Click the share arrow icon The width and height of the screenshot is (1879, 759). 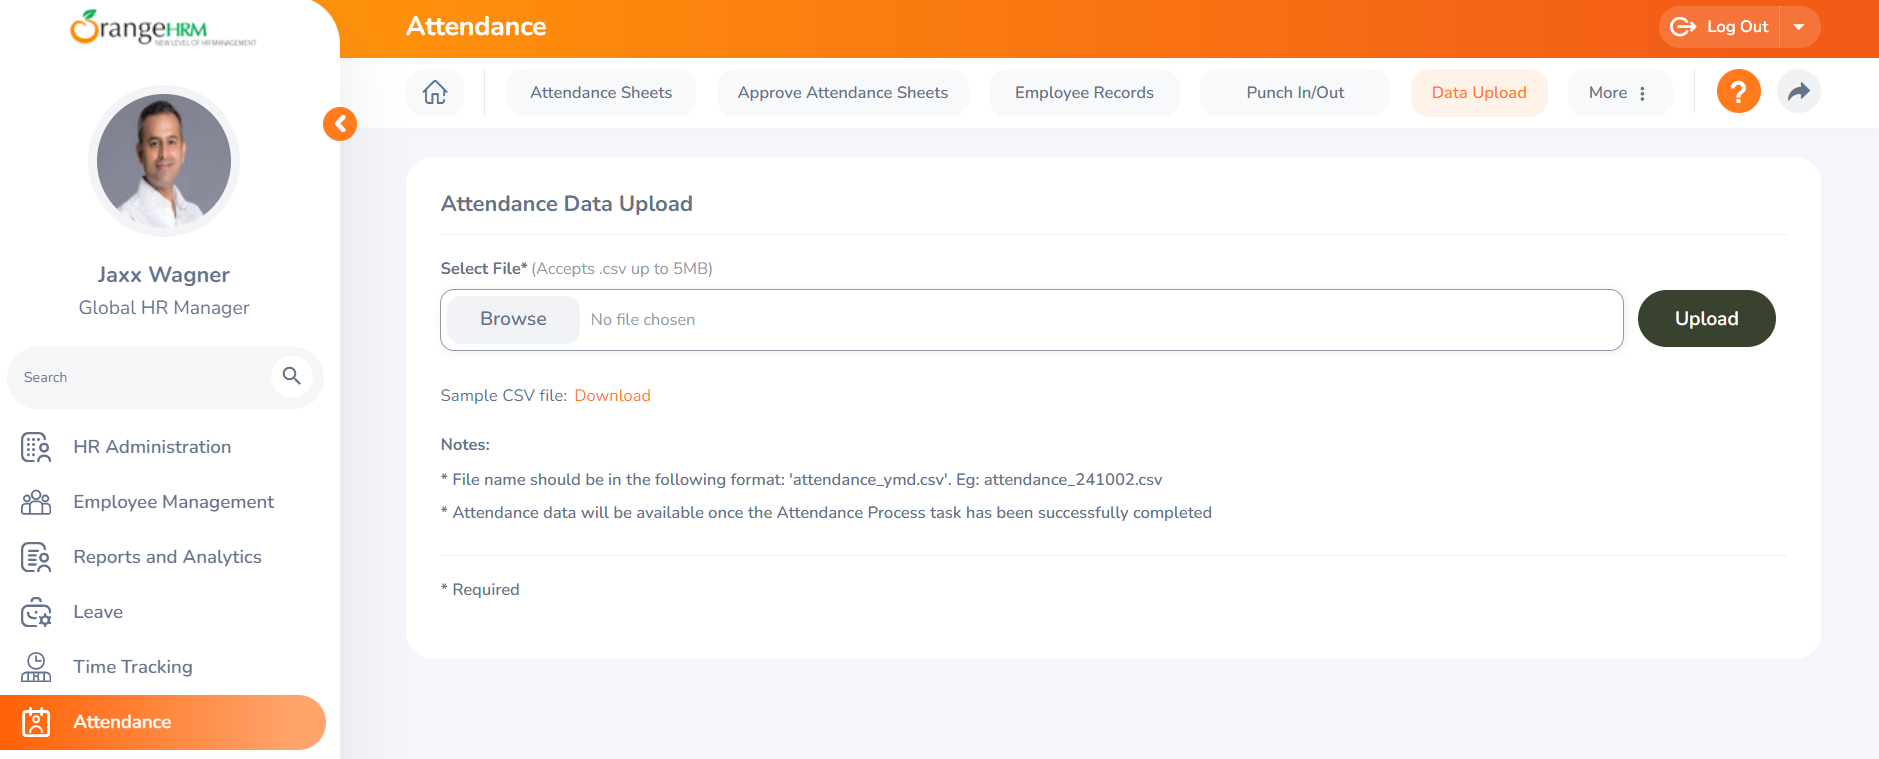tap(1798, 92)
